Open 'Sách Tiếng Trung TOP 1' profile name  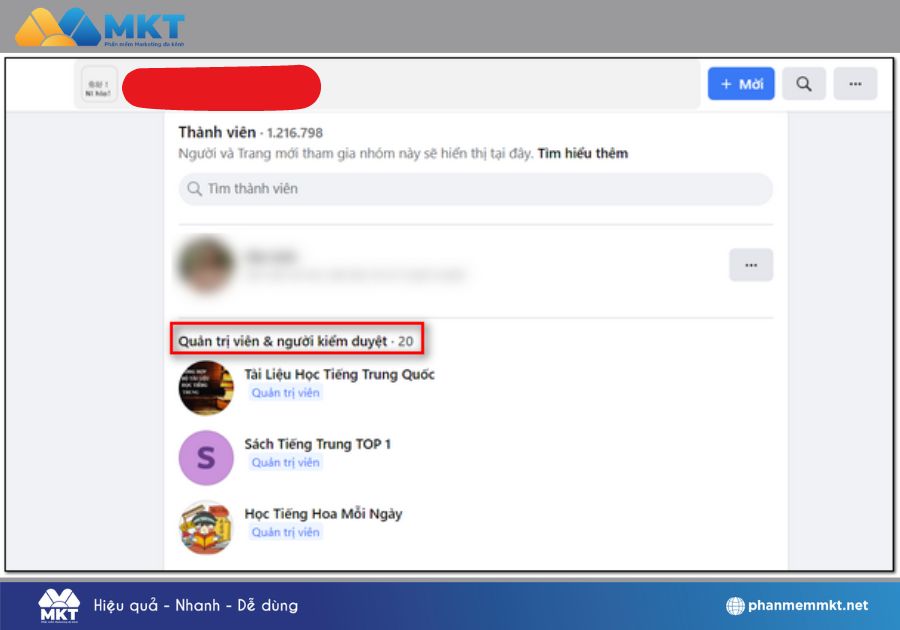click(317, 444)
